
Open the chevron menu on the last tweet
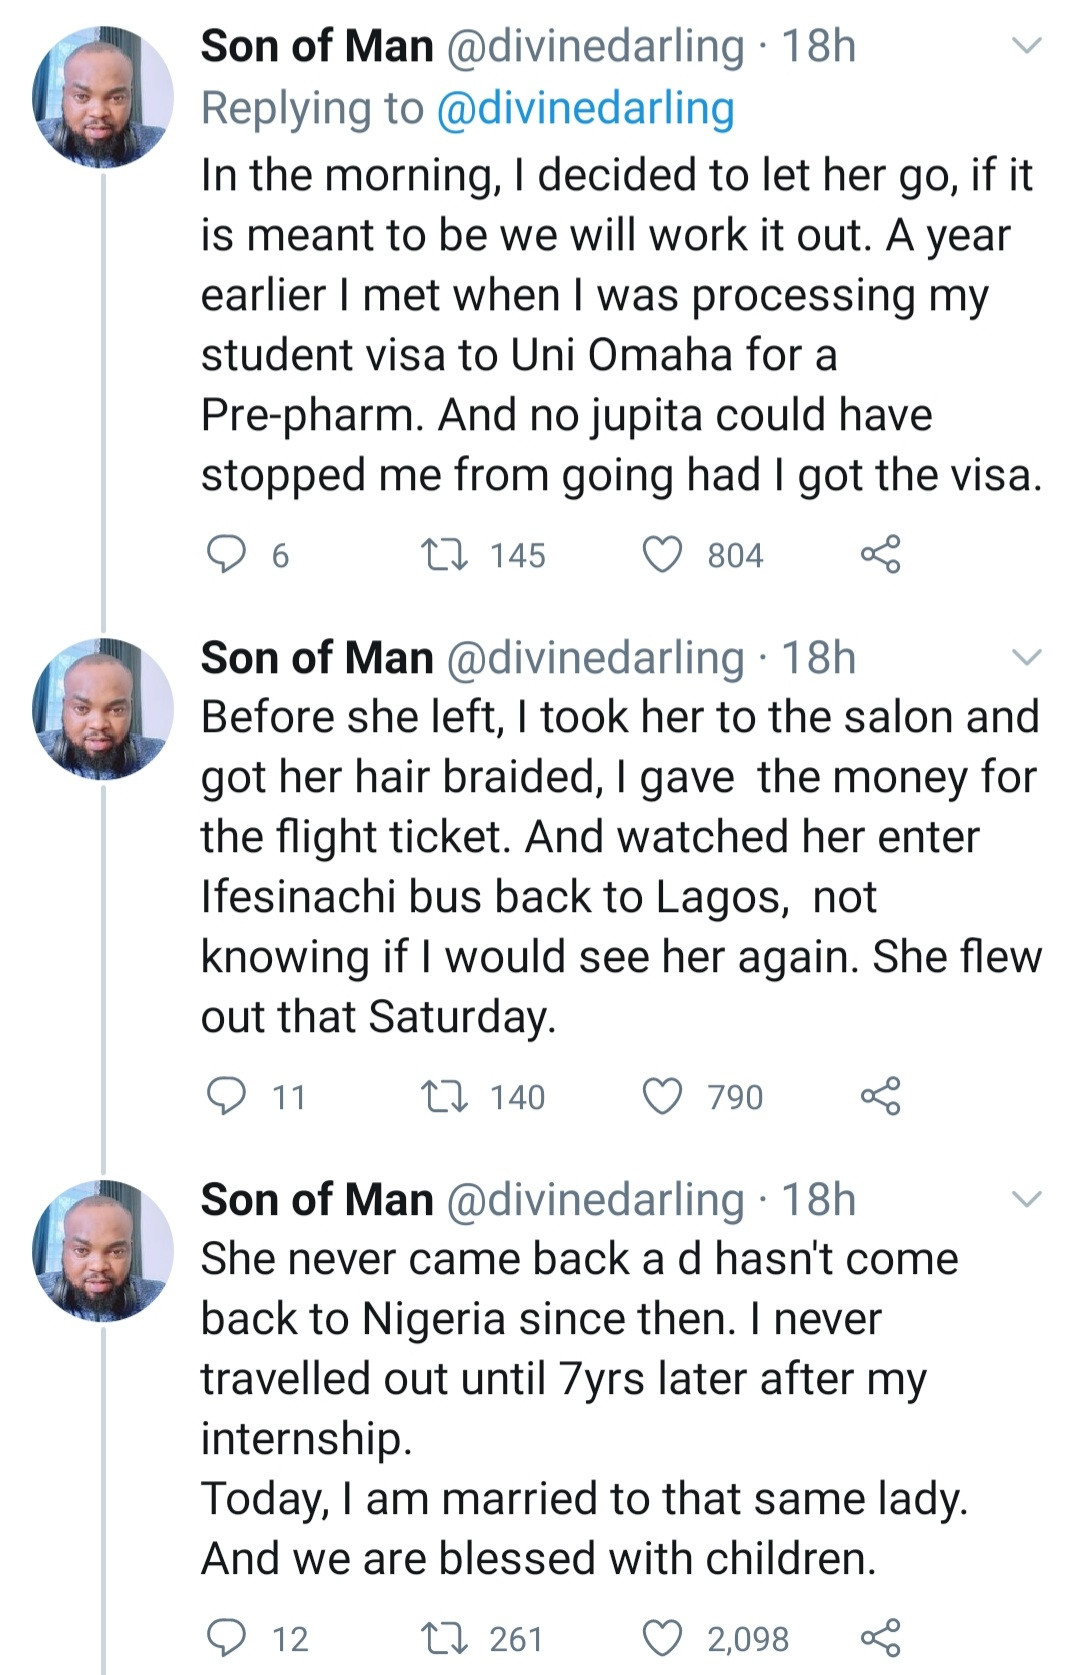(1027, 1199)
